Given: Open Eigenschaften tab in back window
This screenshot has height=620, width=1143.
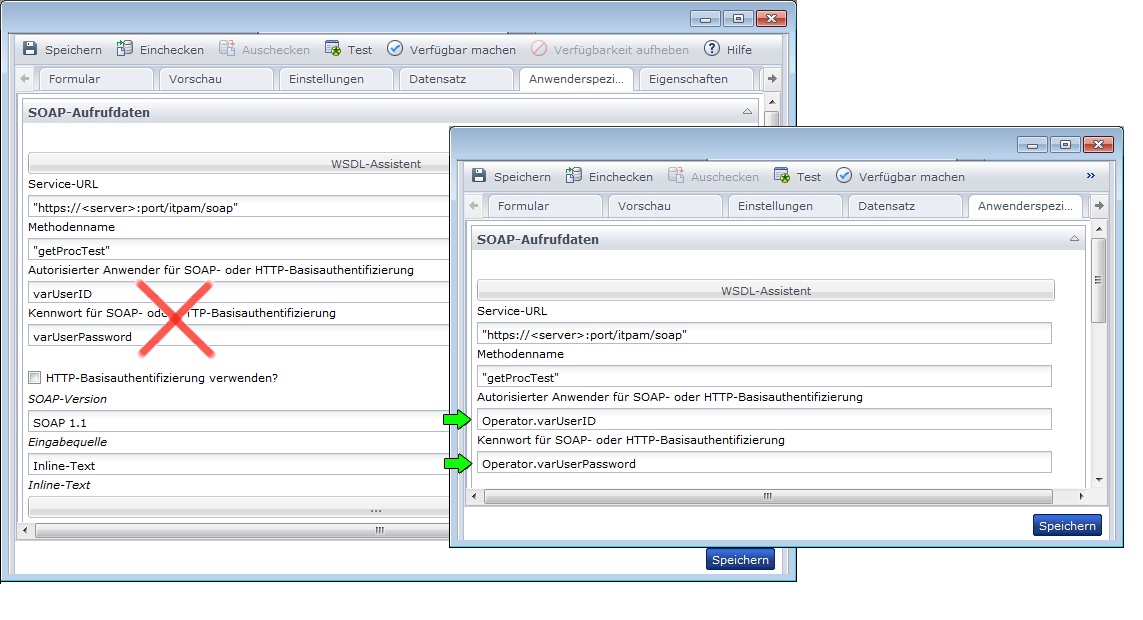Looking at the screenshot, I should (x=696, y=79).
